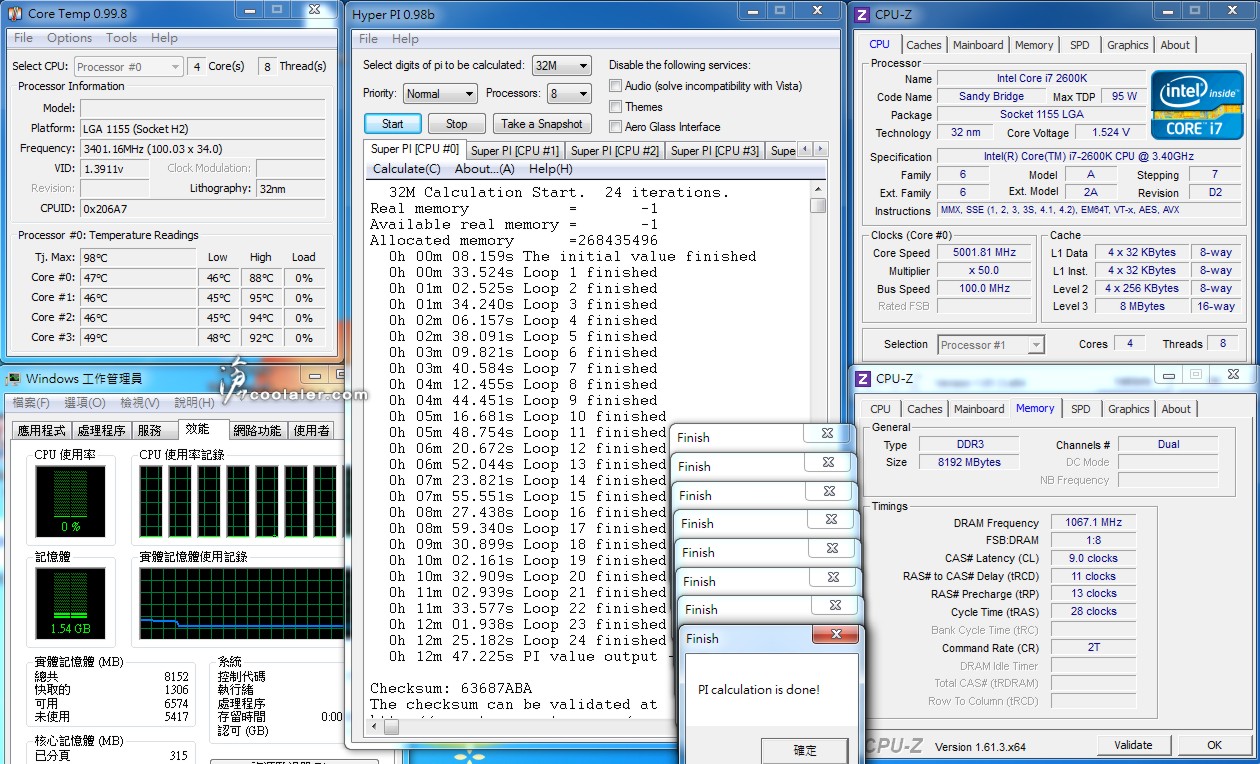Expand the Processors count dropdown
Viewport: 1260px width, 764px height.
tap(569, 93)
